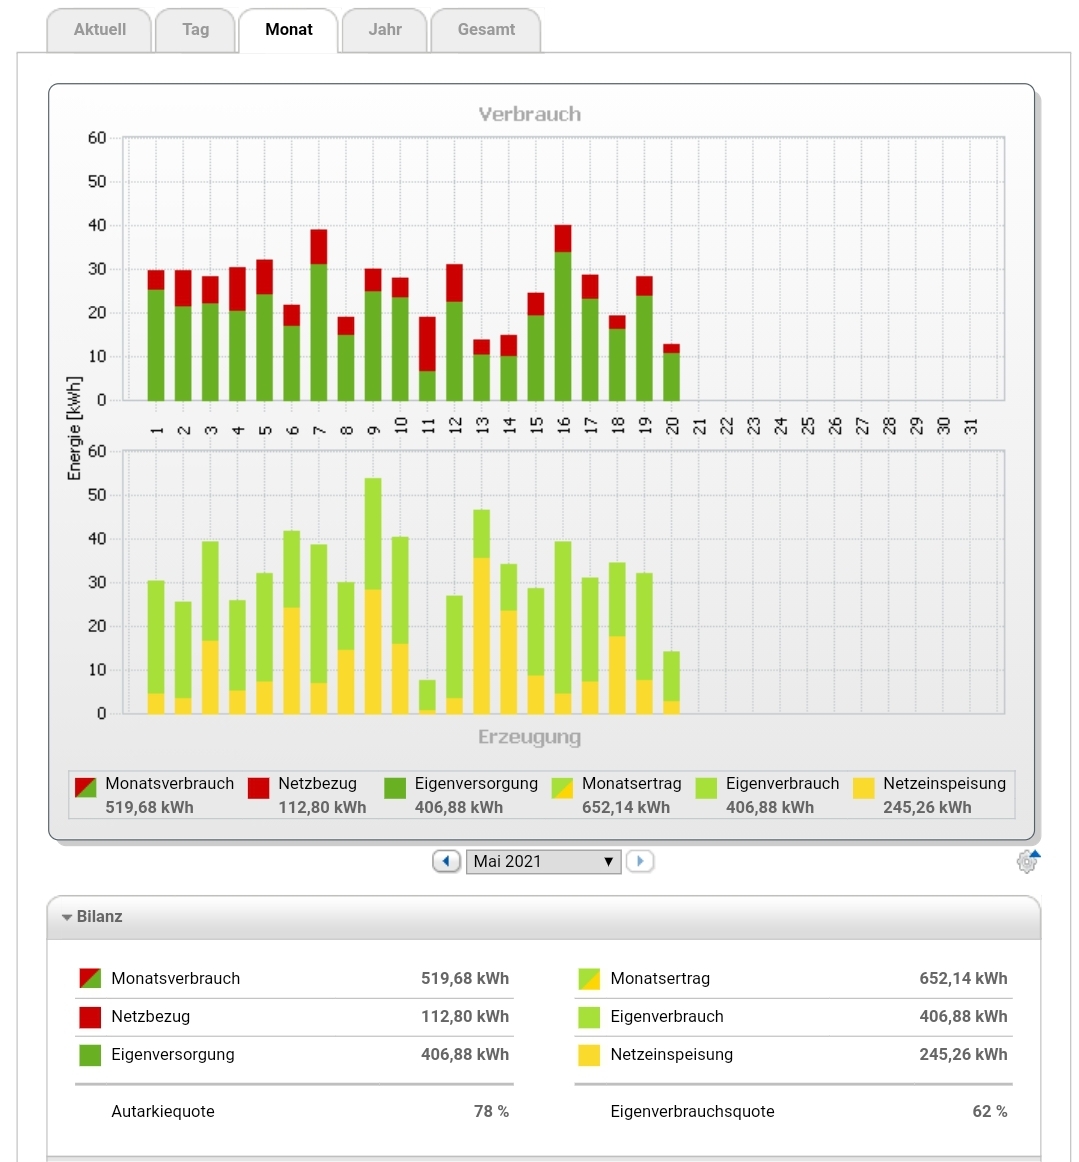
Task: Click the Monatsverbrauch legend icon in chart
Action: [x=86, y=787]
